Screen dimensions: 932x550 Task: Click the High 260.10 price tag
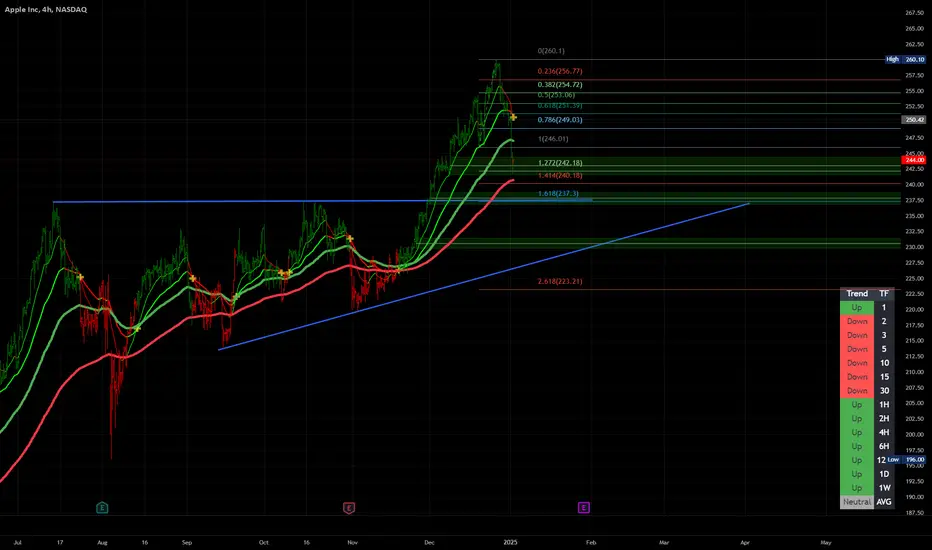pos(905,59)
